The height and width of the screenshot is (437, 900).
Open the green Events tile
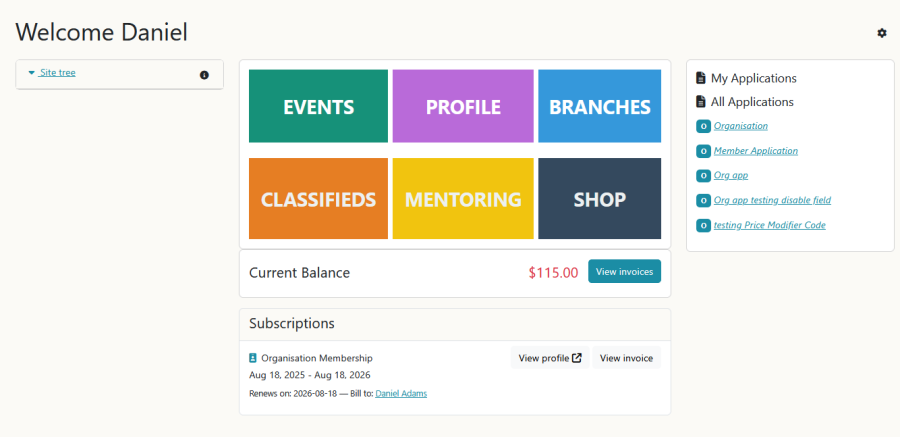click(318, 106)
